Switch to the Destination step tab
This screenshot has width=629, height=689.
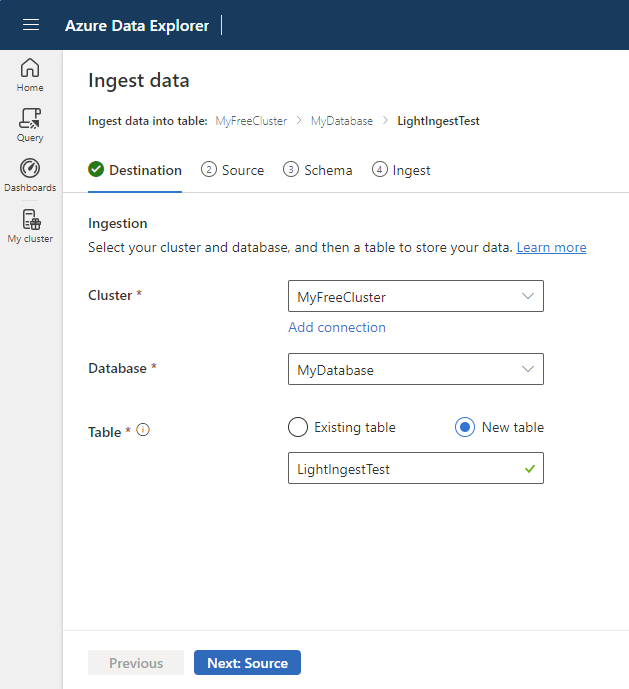[x=135, y=170]
